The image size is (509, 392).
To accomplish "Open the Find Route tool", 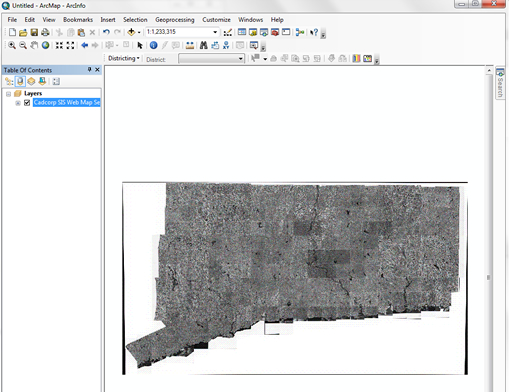I will pyautogui.click(x=215, y=45).
